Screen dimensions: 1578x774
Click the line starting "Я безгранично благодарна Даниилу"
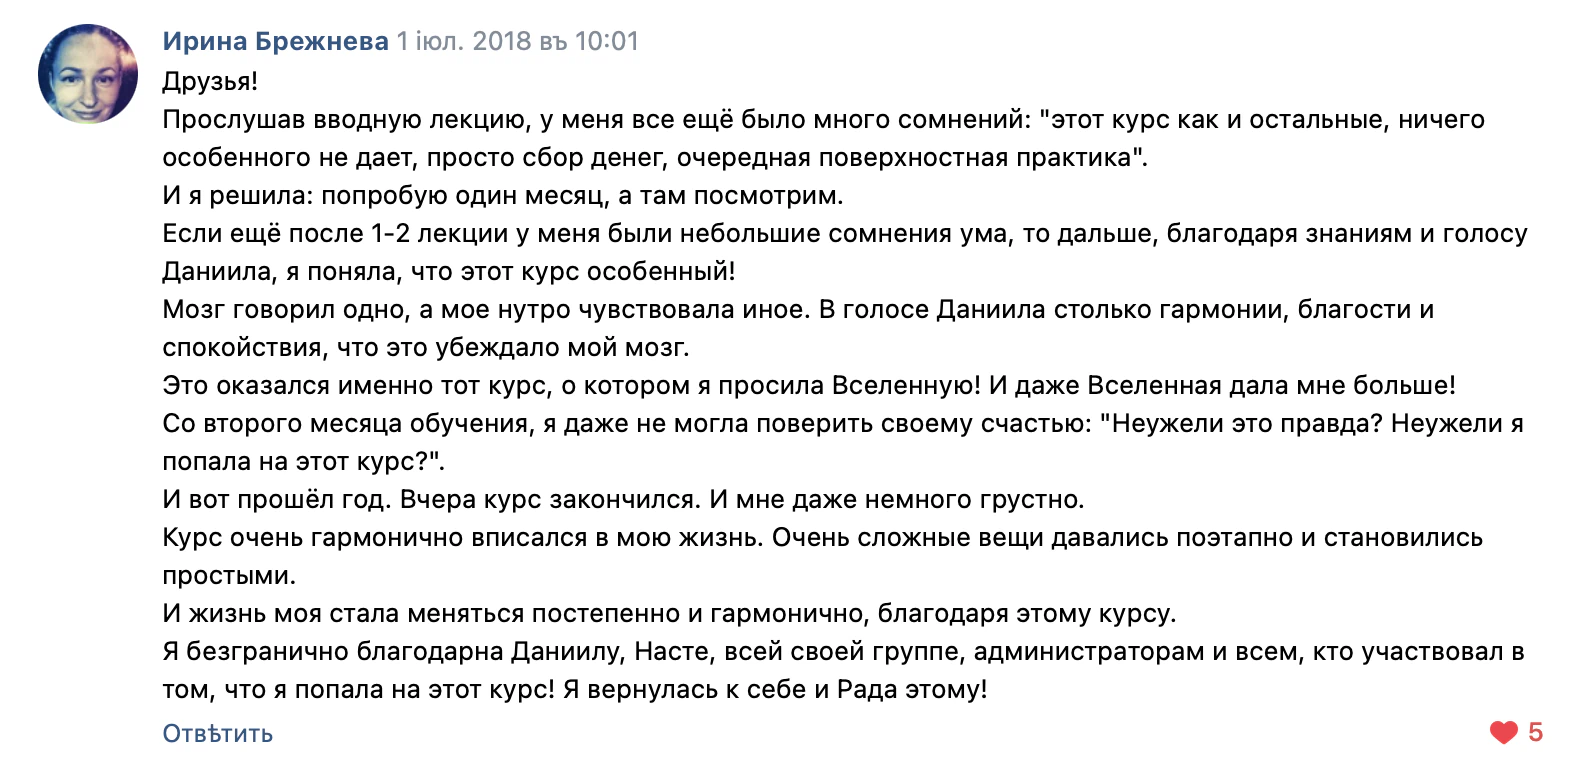coord(844,652)
